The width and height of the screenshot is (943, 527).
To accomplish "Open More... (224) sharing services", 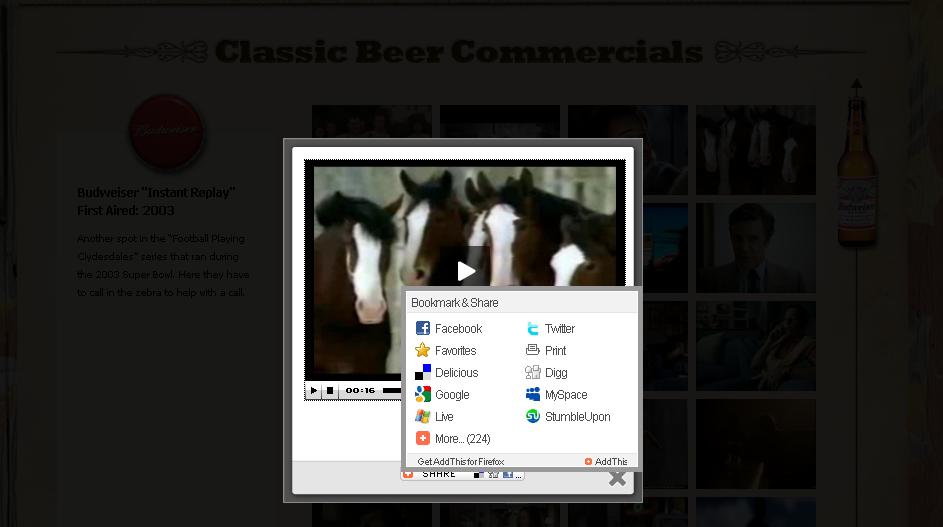I will 453,439.
